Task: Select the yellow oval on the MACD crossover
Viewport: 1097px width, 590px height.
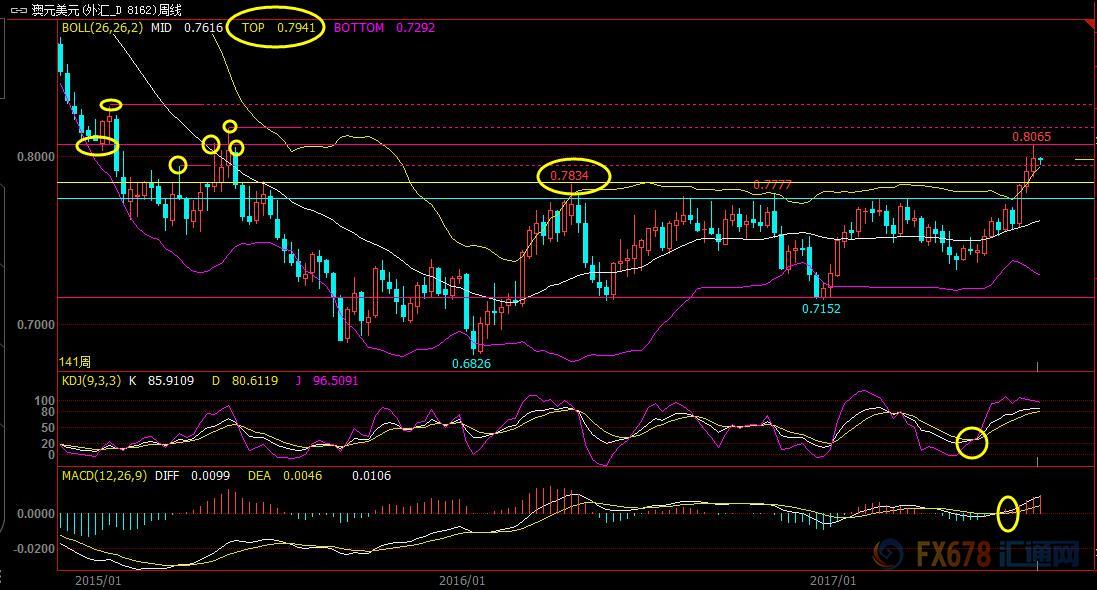Action: (1007, 514)
